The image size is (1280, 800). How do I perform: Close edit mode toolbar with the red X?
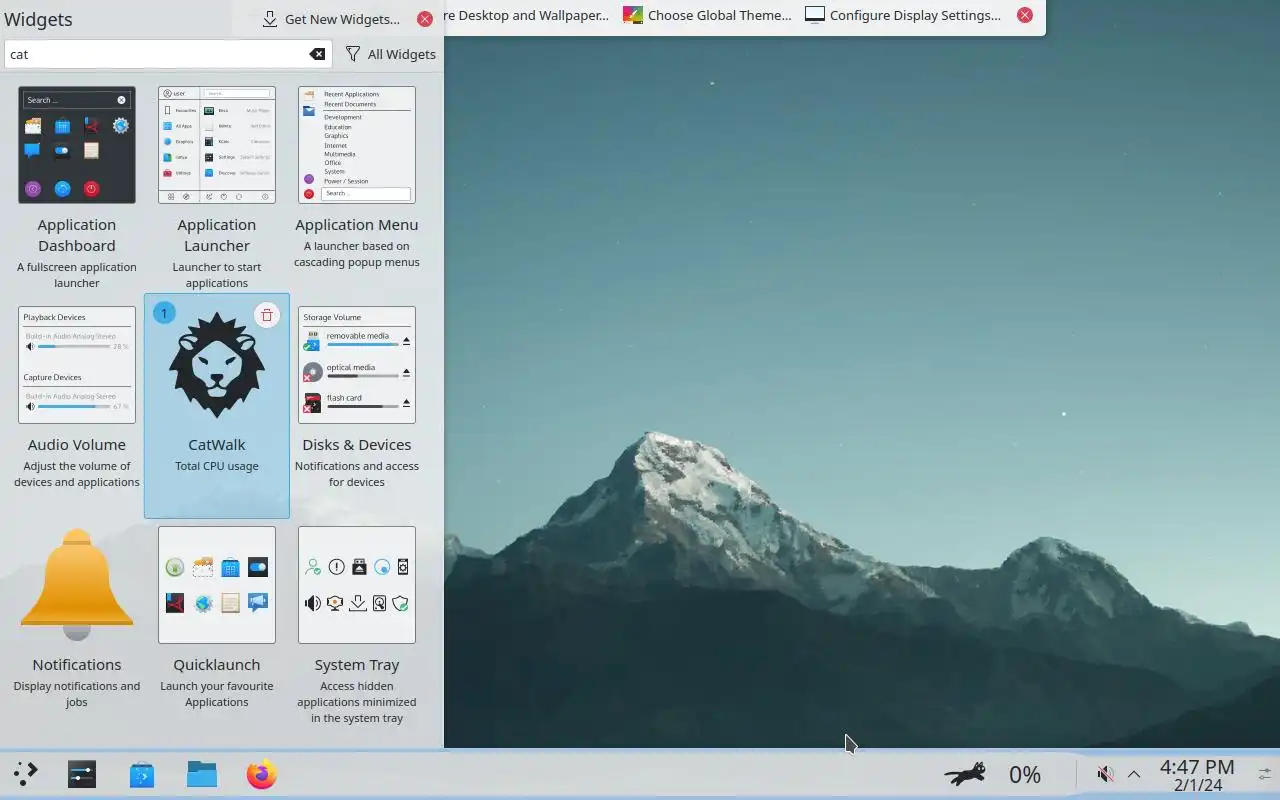pos(1025,15)
